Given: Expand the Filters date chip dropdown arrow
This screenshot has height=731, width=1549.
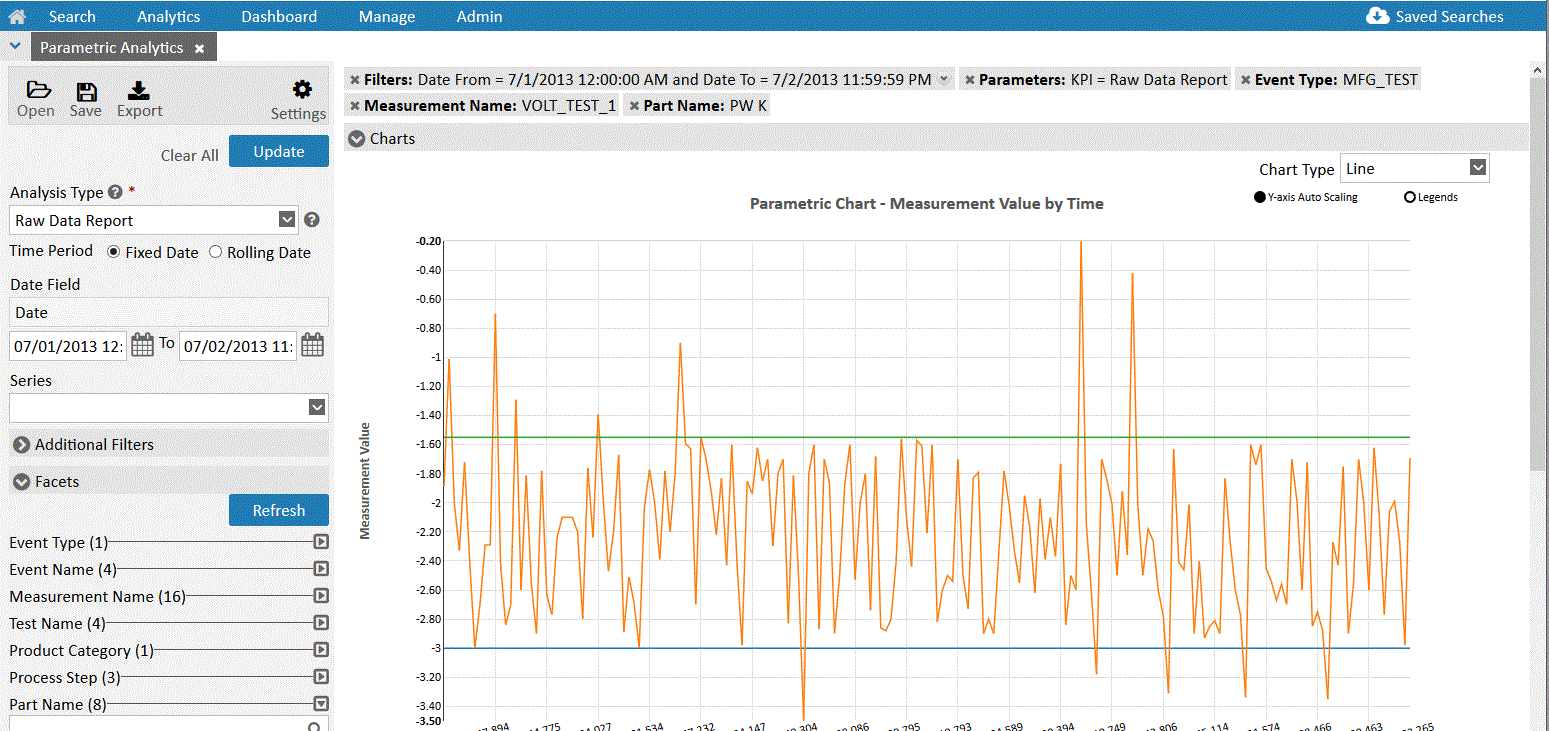Looking at the screenshot, I should 944,79.
